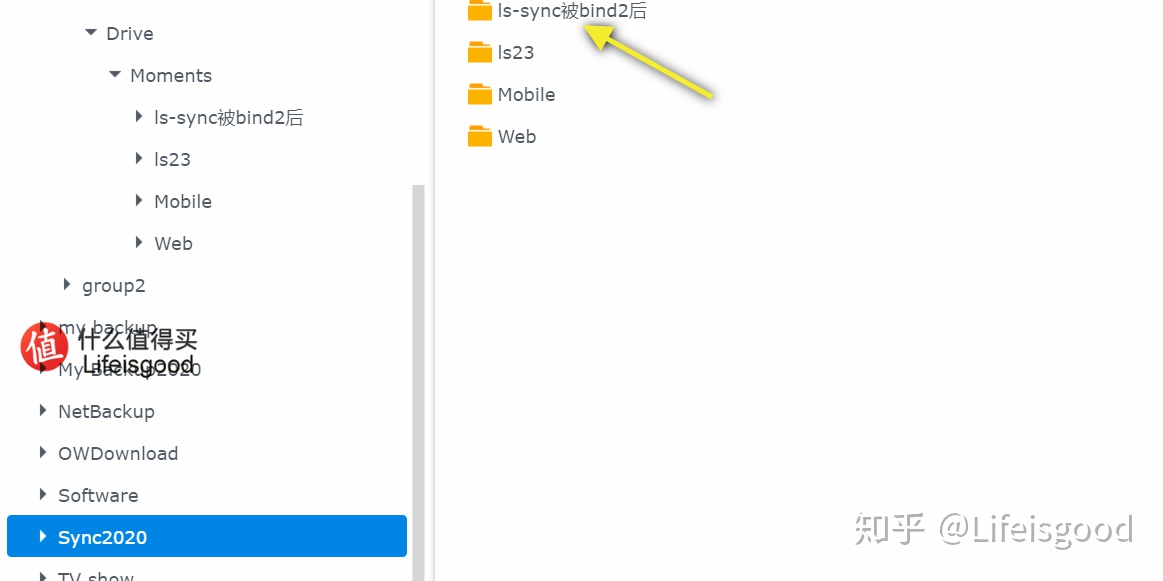Expand the group2 tree node
The height and width of the screenshot is (581, 1163).
67,284
